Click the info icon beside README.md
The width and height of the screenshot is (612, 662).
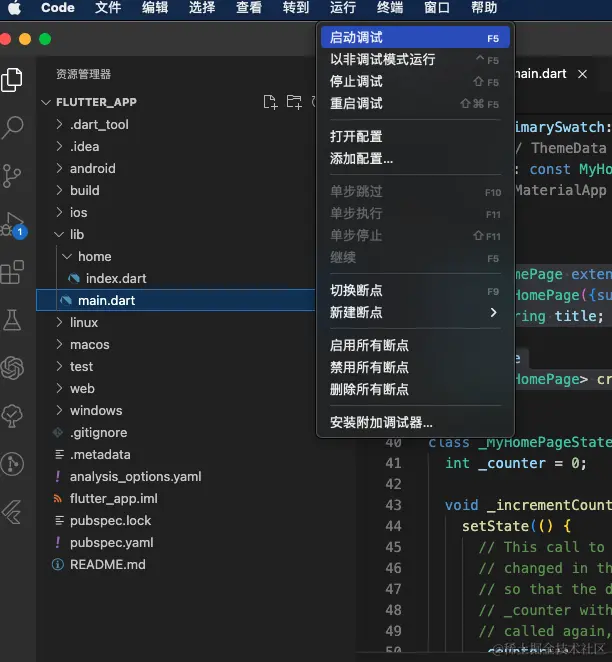click(x=58, y=564)
